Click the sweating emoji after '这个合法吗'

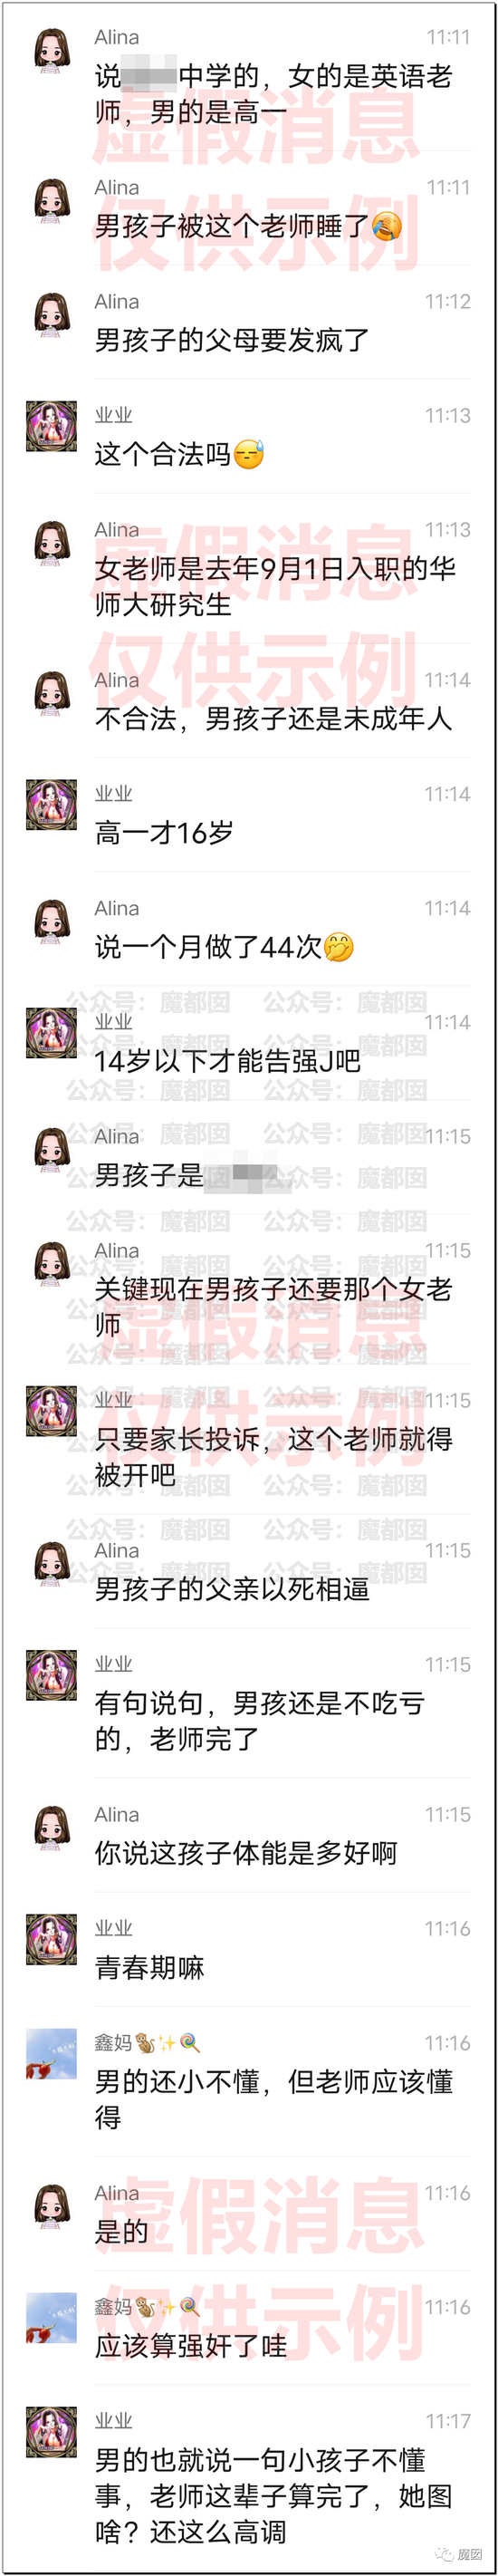coord(248,455)
